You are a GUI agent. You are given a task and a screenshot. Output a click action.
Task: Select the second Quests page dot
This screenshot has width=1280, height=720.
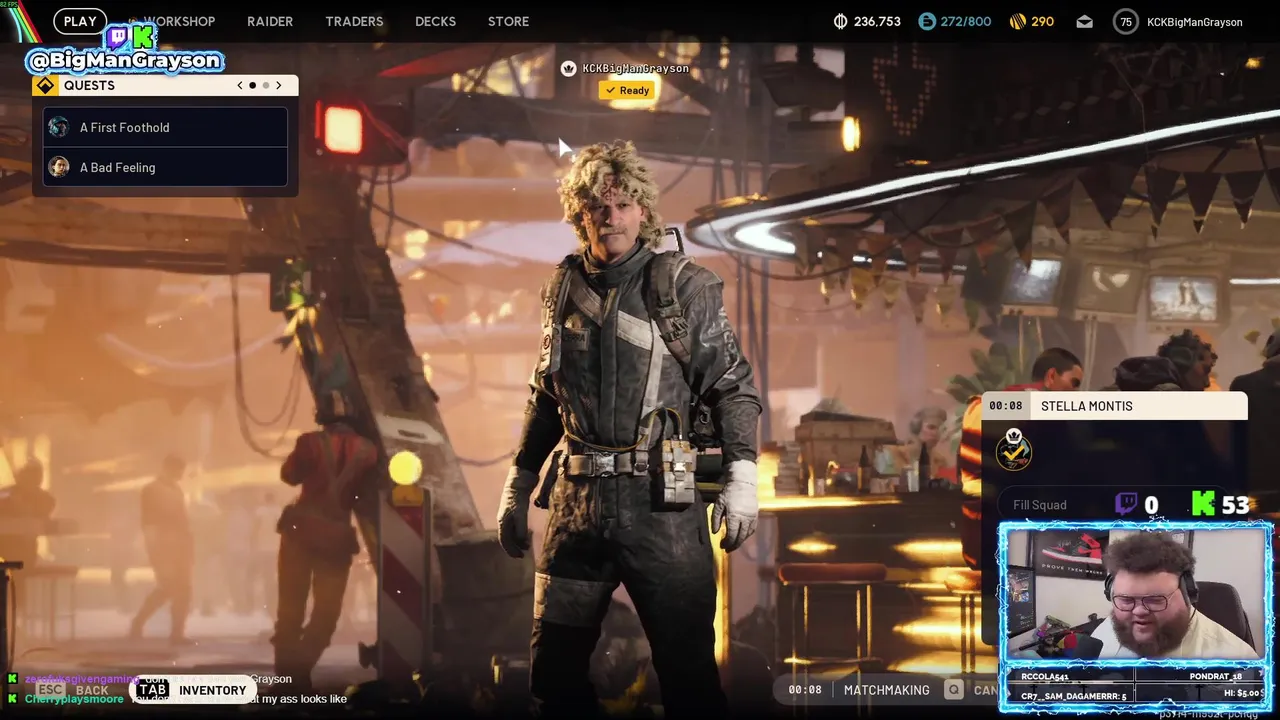point(265,85)
